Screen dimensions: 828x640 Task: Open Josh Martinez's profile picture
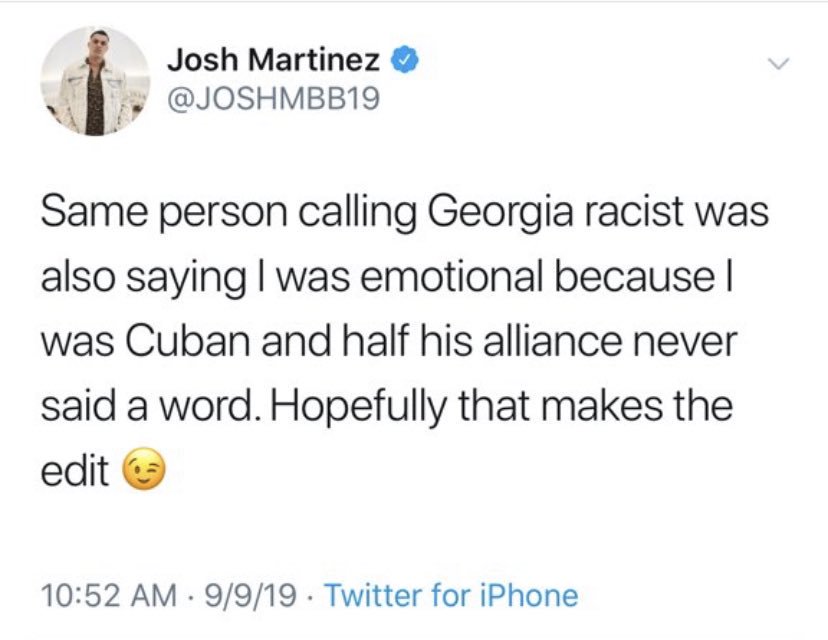(96, 81)
